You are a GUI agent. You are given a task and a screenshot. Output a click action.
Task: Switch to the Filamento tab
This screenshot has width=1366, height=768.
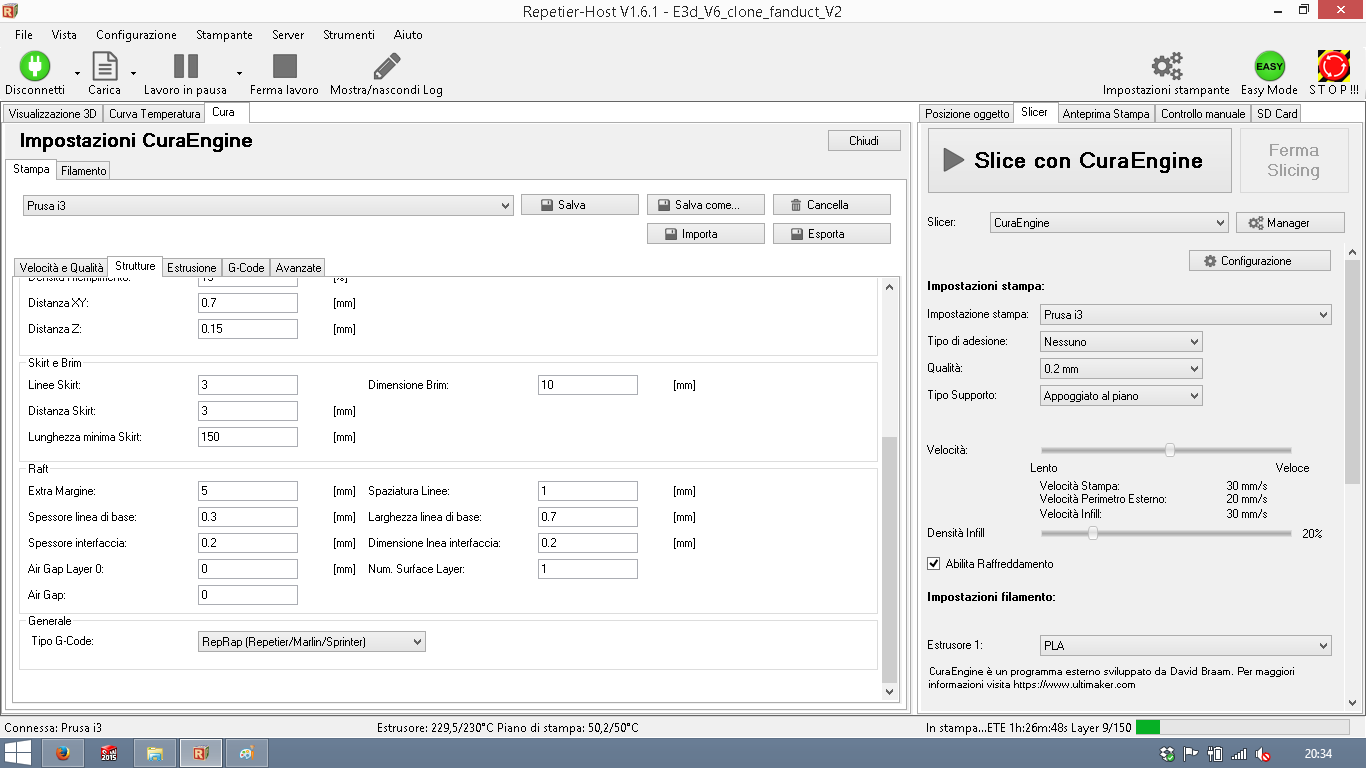coord(84,171)
